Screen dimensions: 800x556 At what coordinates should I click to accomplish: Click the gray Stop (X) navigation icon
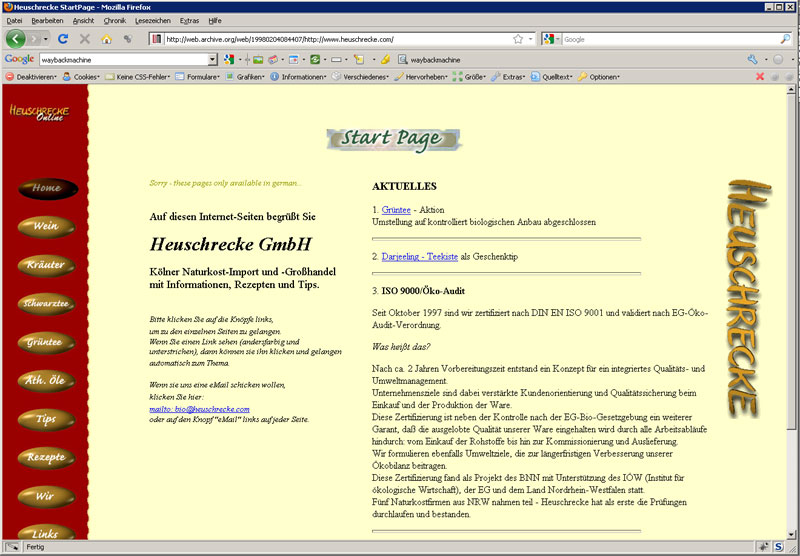[85, 39]
